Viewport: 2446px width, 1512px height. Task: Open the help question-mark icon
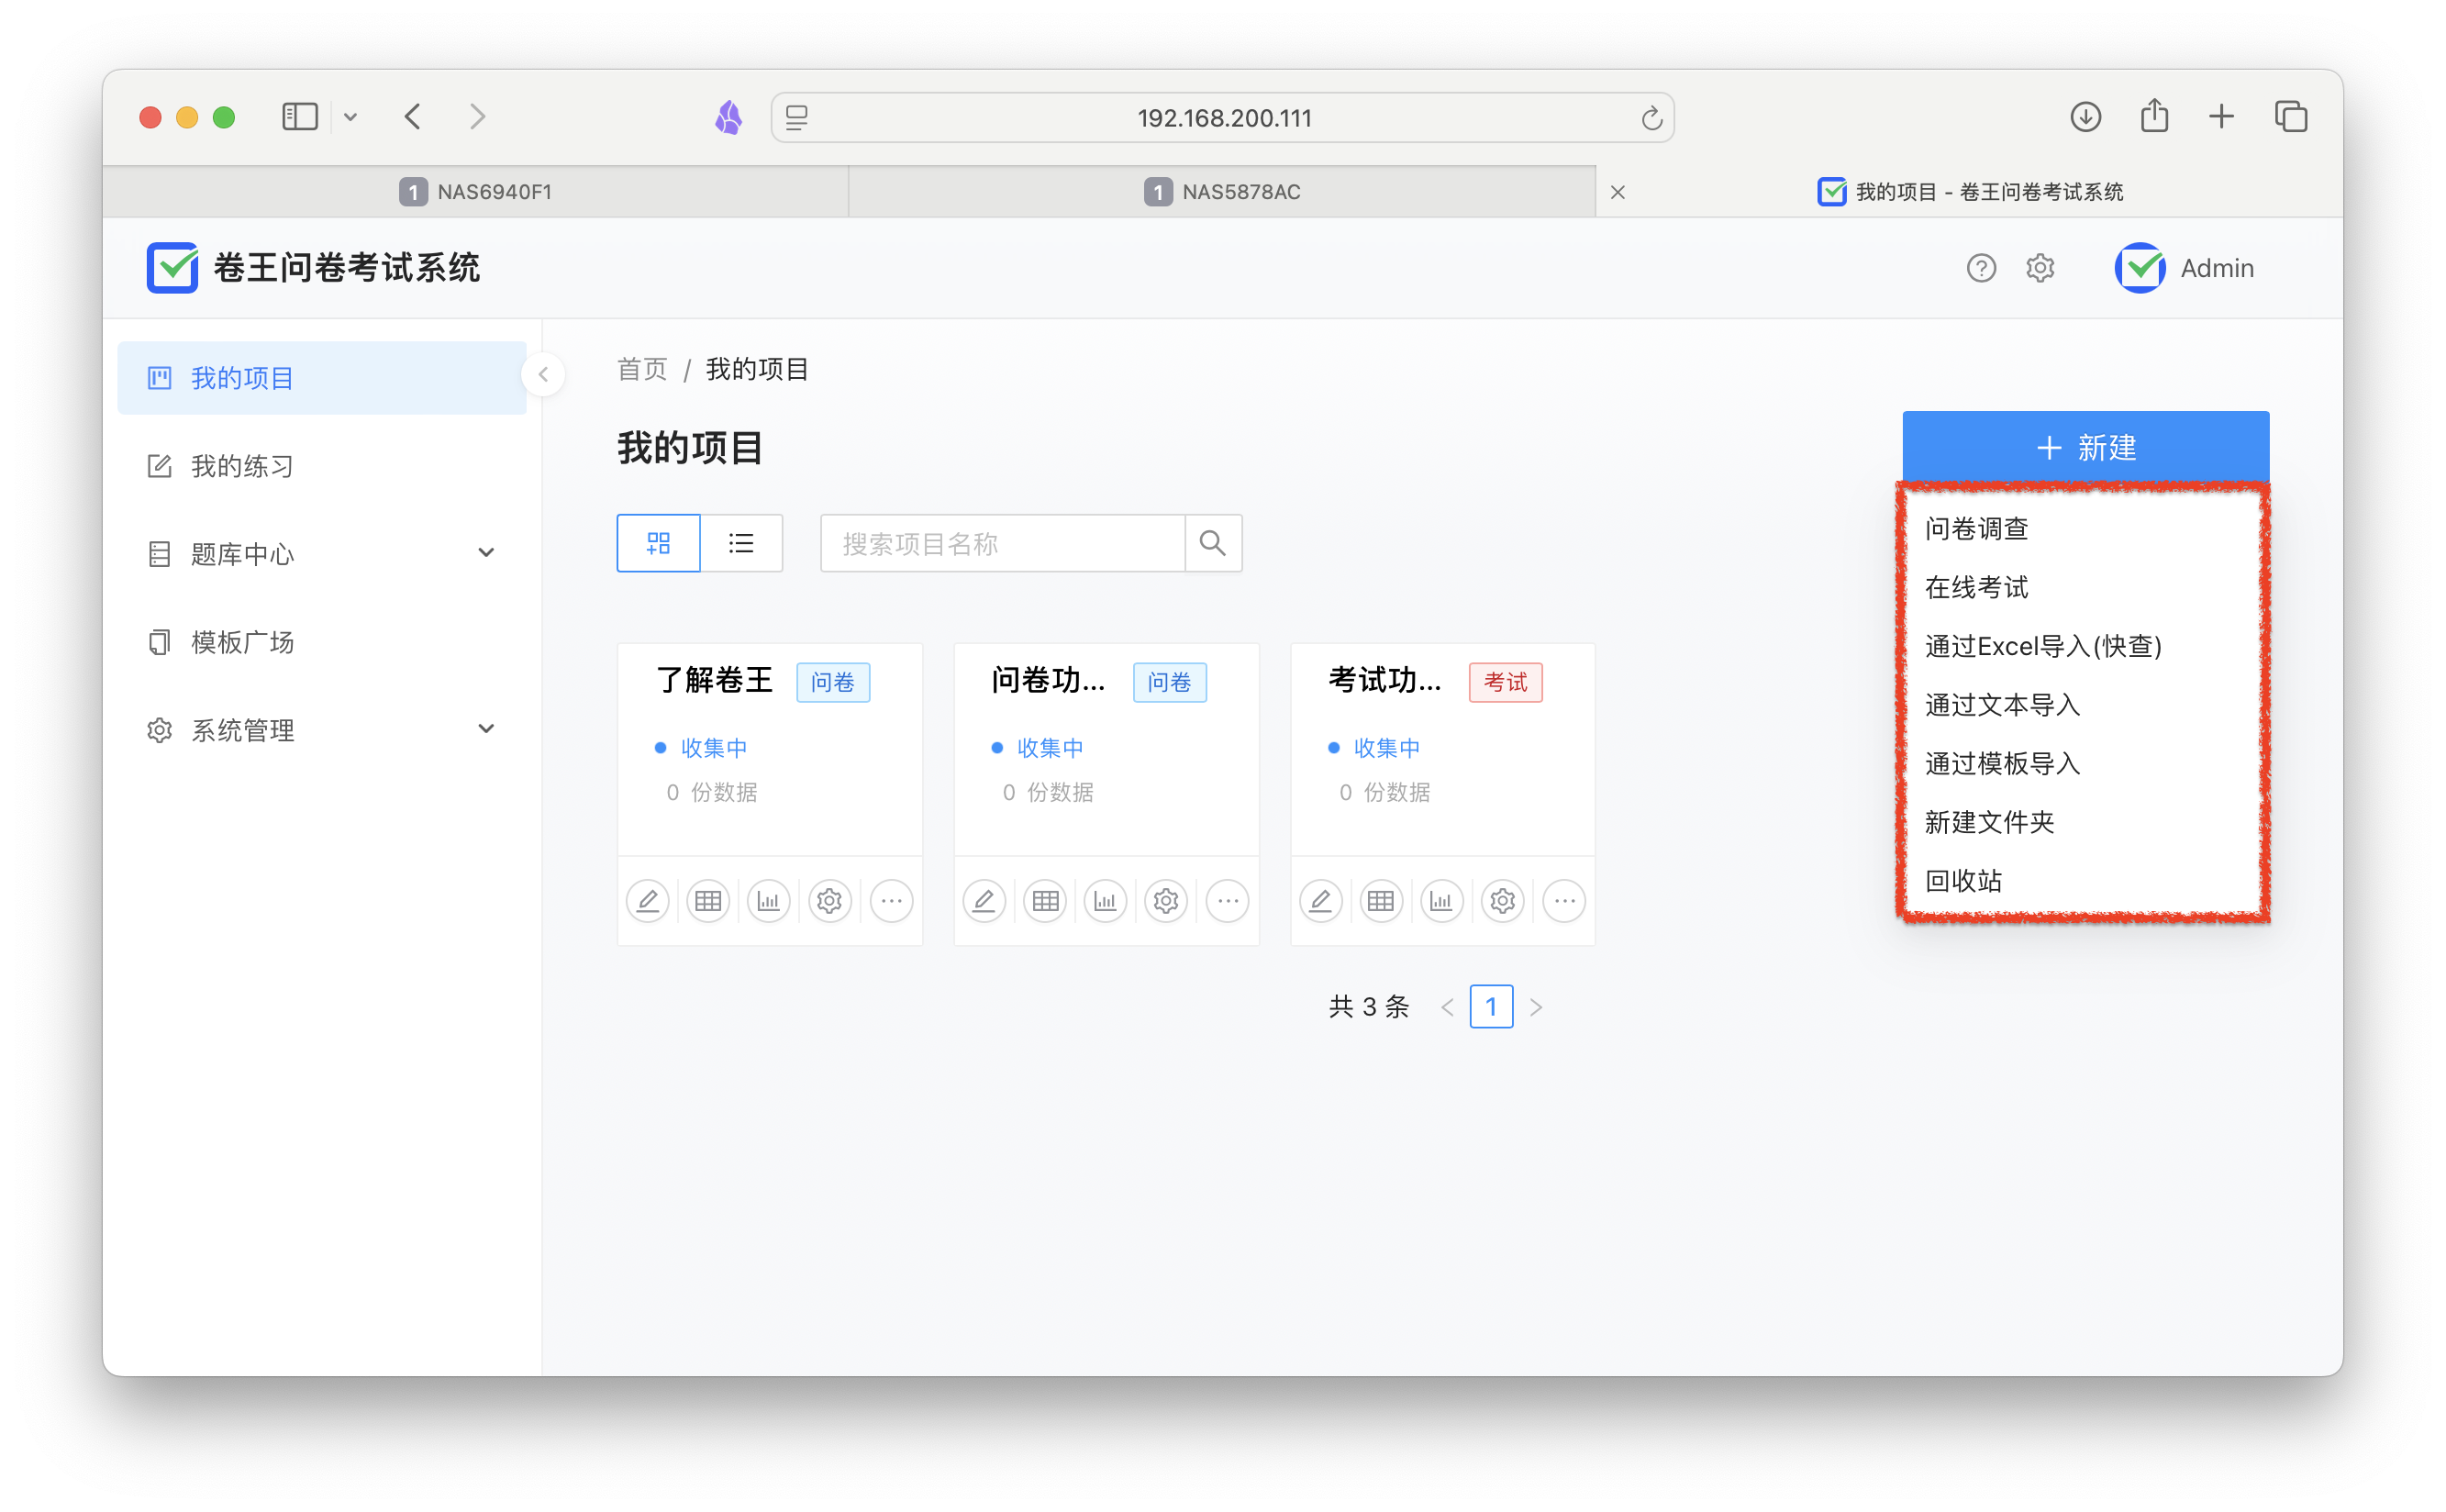[x=1980, y=268]
